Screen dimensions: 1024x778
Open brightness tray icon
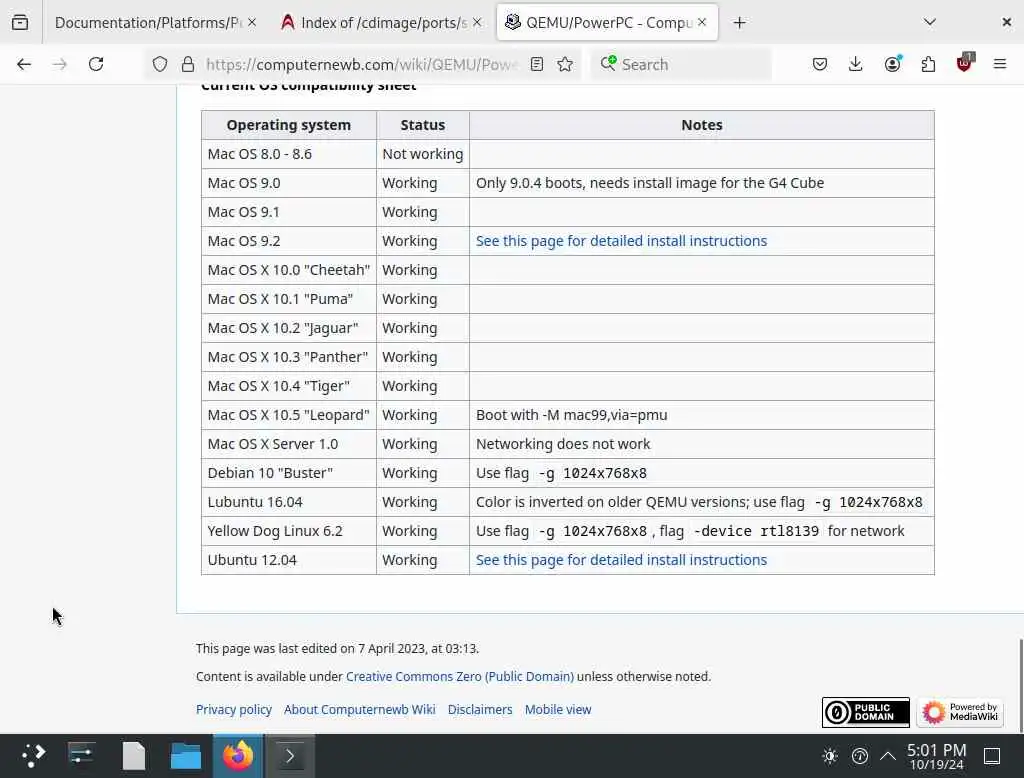[x=830, y=756]
